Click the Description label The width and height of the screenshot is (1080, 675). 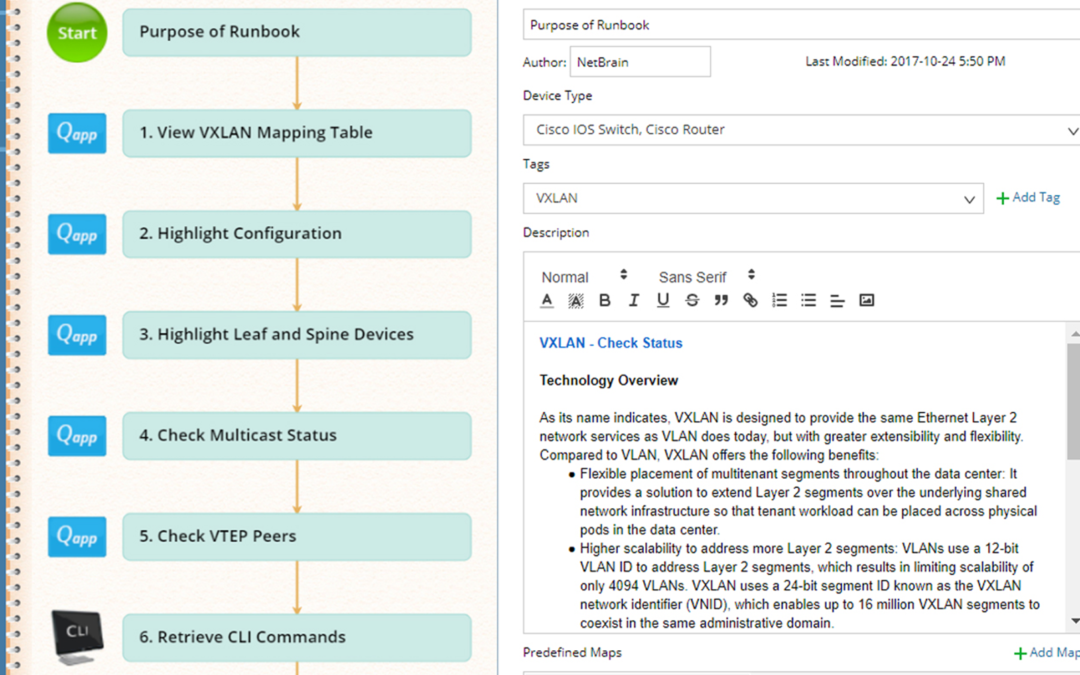click(556, 233)
